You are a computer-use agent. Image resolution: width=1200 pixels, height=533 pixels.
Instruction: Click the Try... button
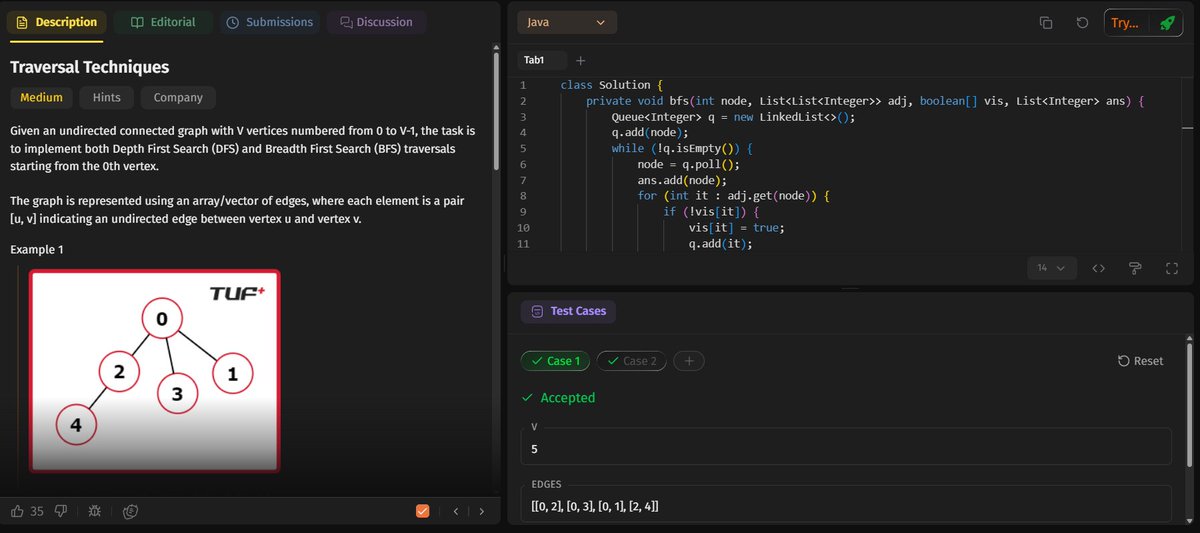(1127, 22)
